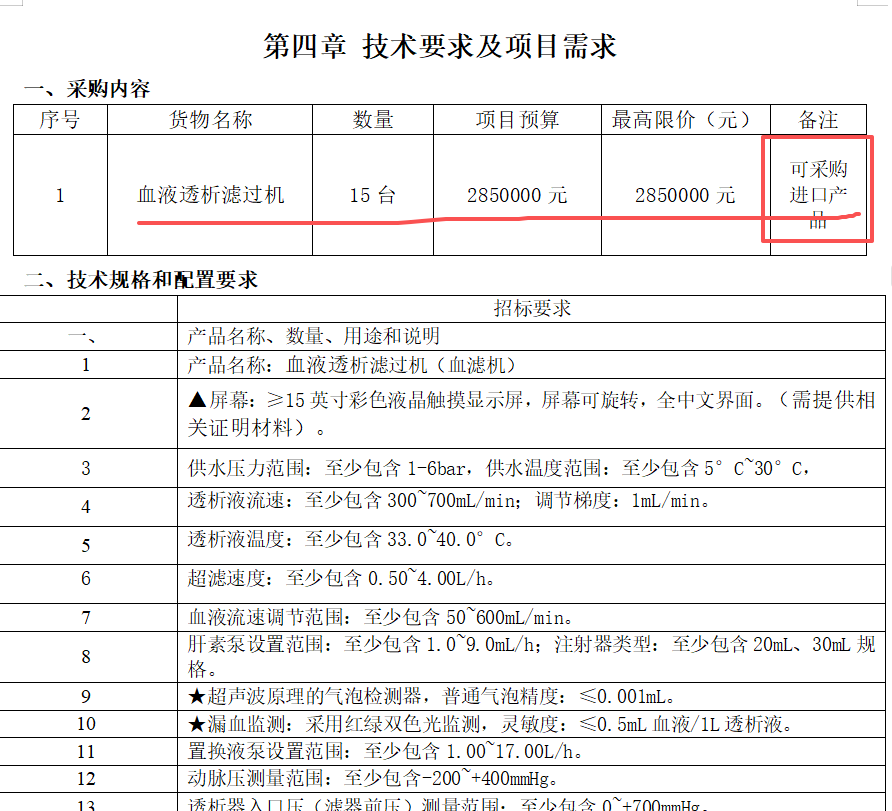Click the 2850000 元 value under 项目预算
This screenshot has width=892, height=811.
point(517,195)
